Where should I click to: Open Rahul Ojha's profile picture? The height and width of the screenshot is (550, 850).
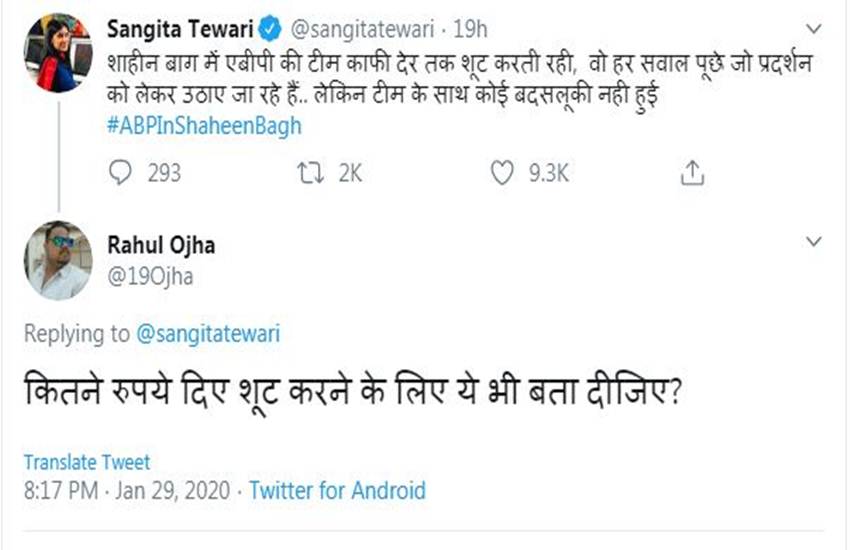point(59,259)
